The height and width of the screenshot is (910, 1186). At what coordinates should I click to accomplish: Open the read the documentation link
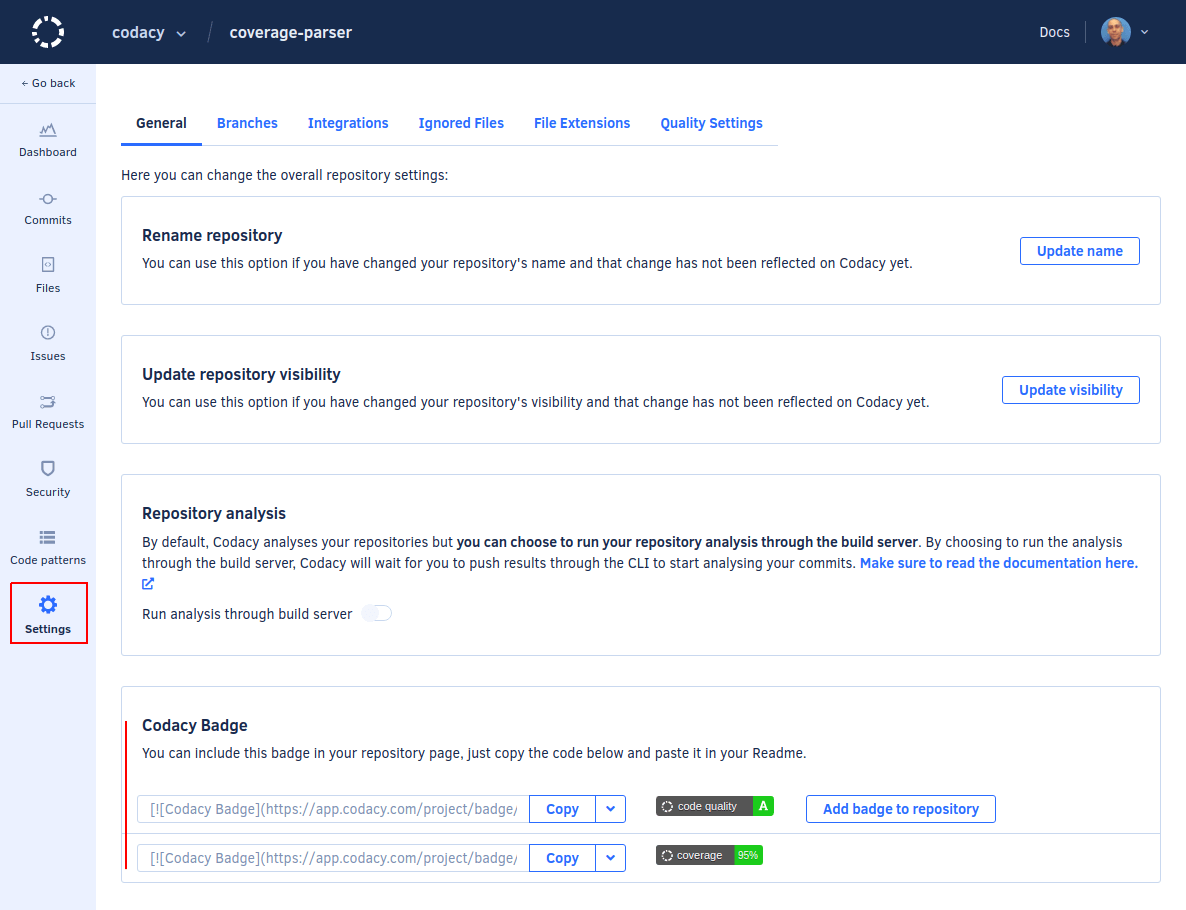998,563
